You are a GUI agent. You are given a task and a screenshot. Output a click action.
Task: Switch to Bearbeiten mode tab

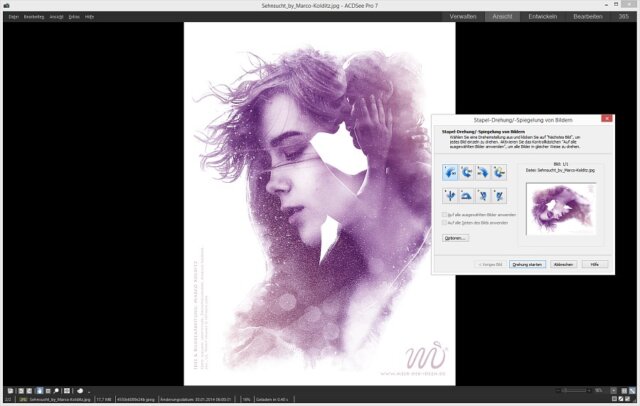click(x=588, y=16)
